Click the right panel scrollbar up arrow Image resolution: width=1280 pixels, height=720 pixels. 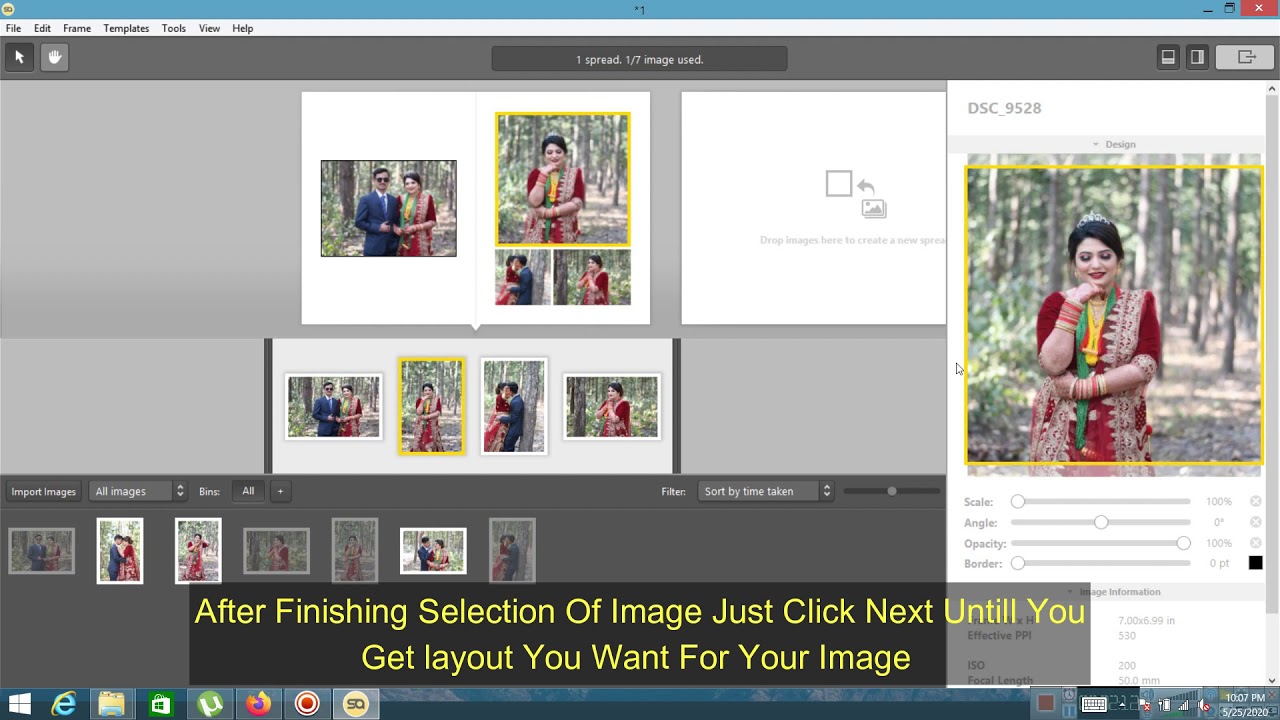pos(1272,88)
